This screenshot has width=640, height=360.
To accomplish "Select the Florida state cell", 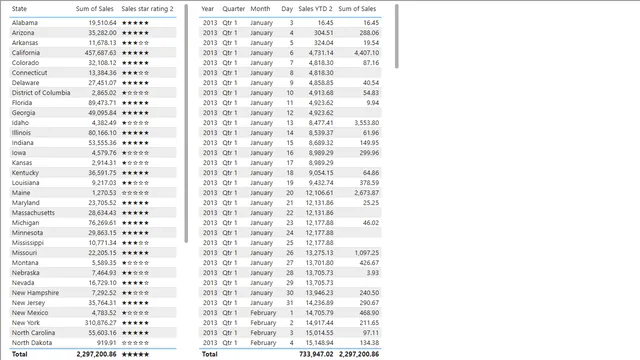I will click(x=22, y=103).
